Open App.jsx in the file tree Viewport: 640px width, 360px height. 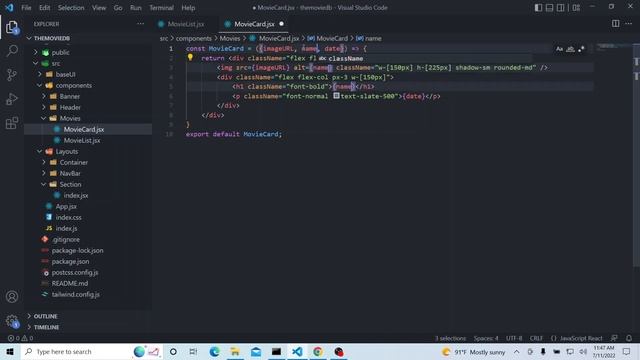pos(66,207)
